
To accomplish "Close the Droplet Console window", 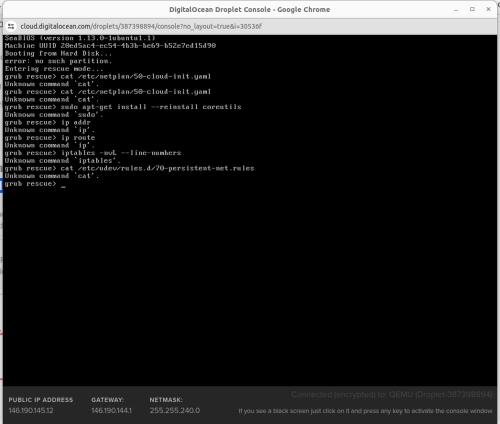I will click(x=488, y=9).
